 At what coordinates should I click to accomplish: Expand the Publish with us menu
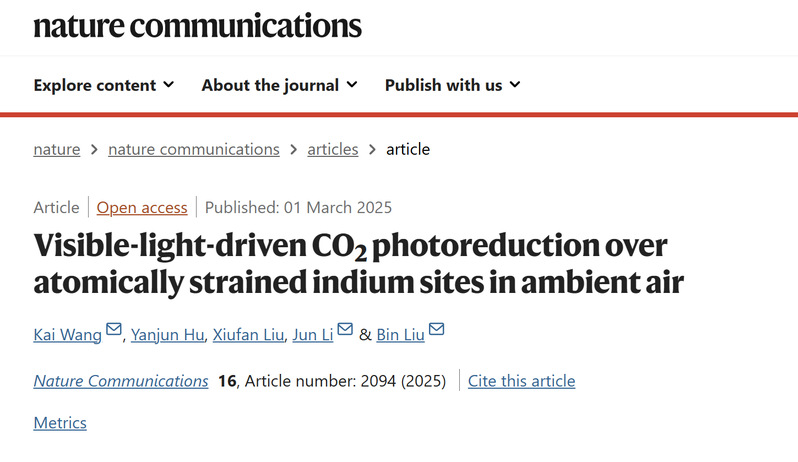pyautogui.click(x=452, y=85)
